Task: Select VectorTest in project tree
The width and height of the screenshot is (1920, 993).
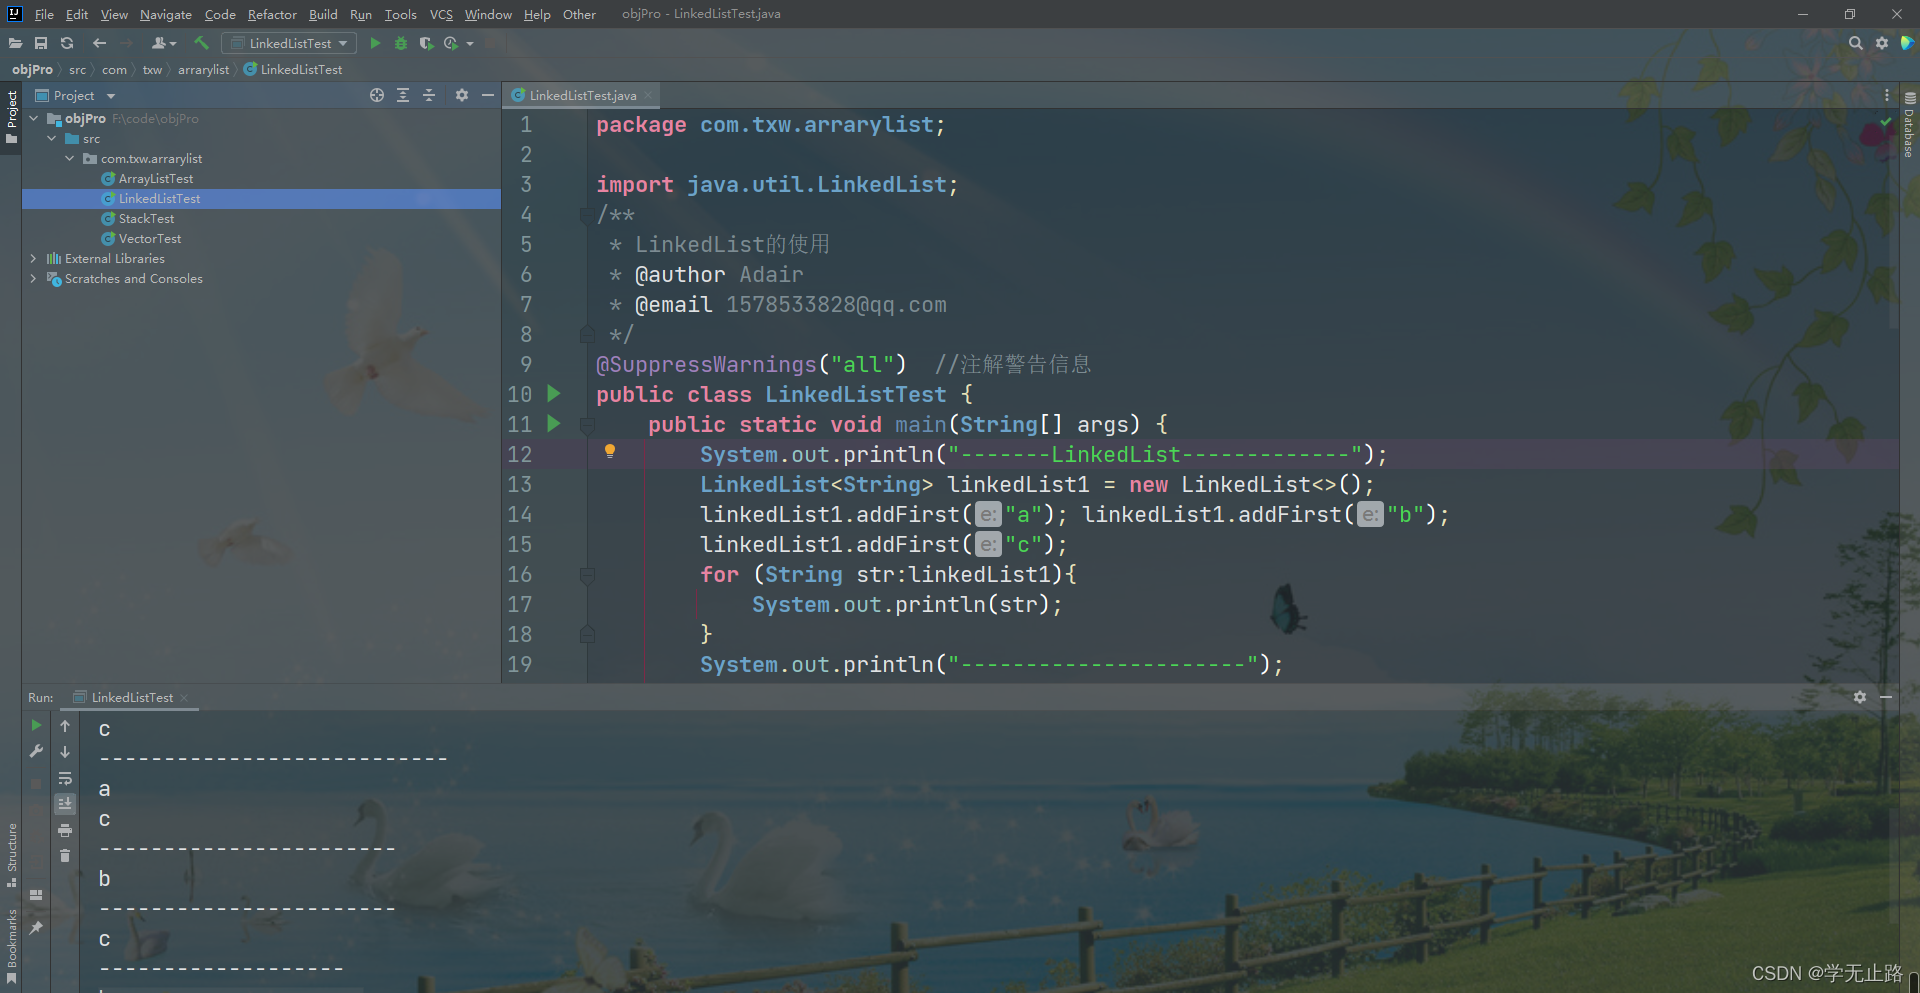Action: tap(150, 238)
